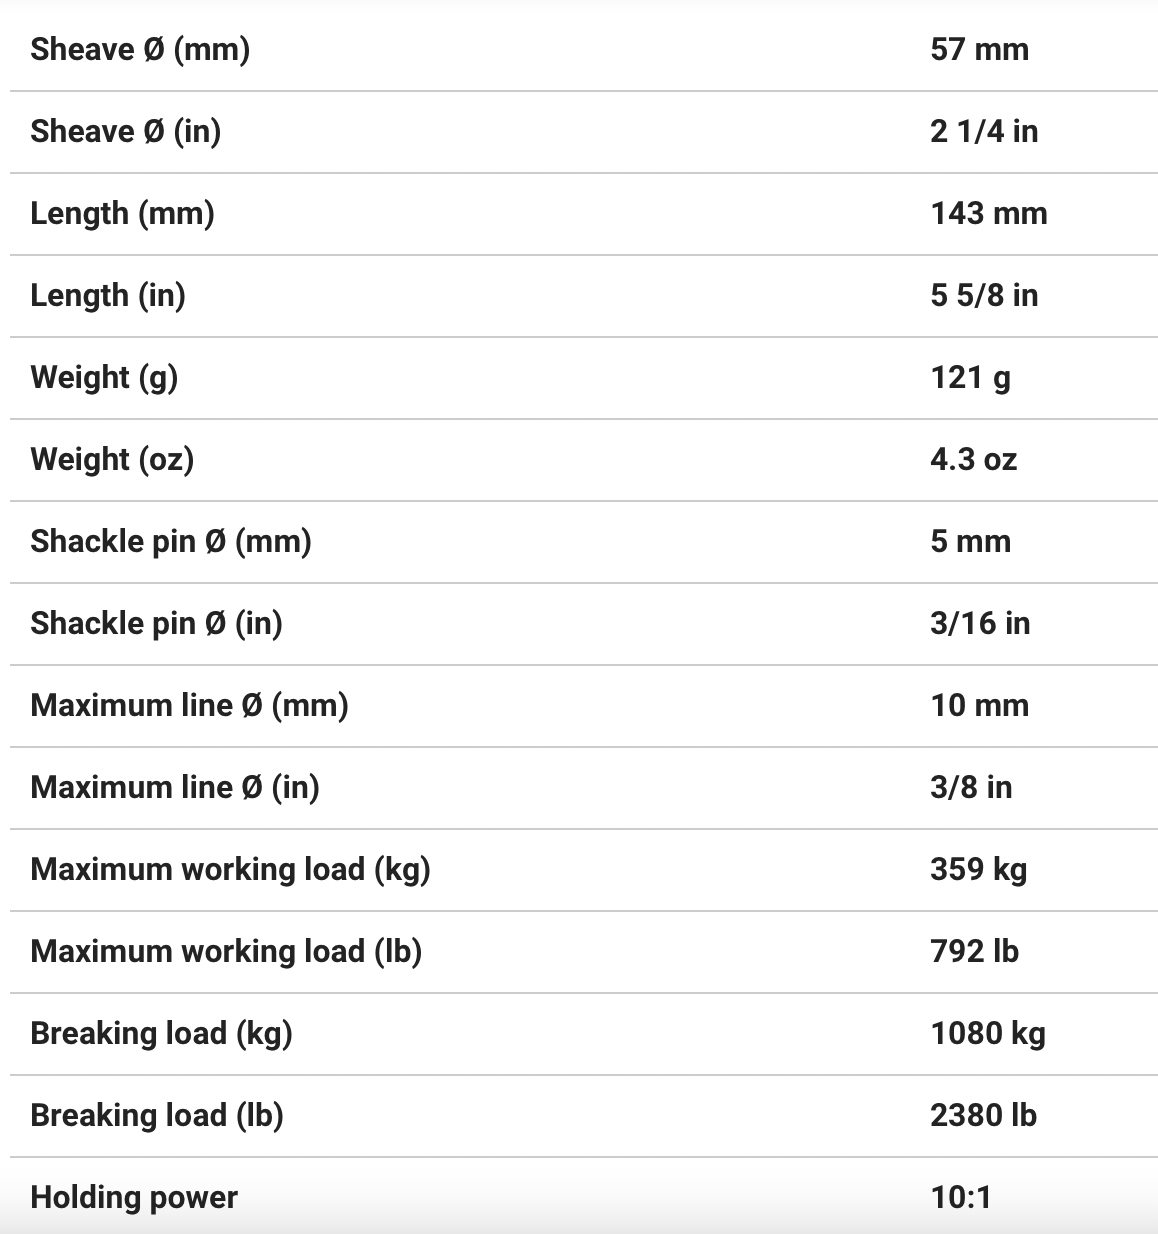Click the 5 5/8 in length value
Screen dimensions: 1158x1234
(x=984, y=295)
